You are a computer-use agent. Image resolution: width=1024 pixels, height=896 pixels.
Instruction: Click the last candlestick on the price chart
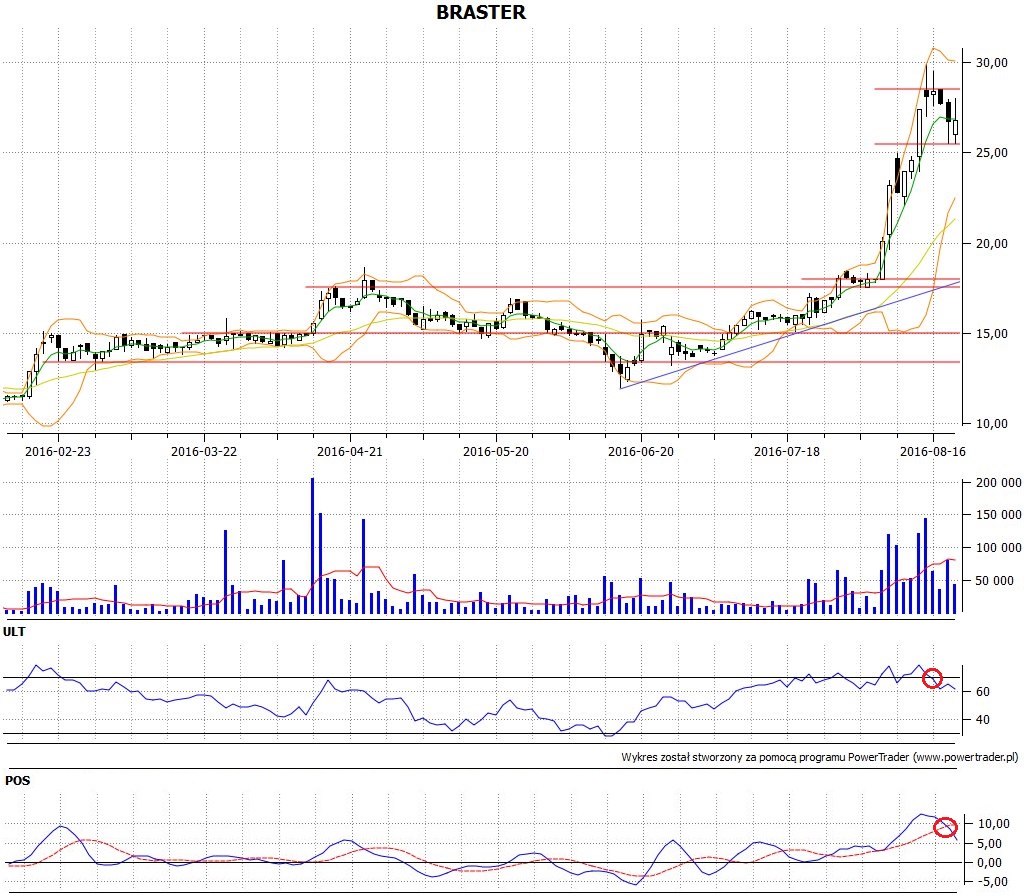[955, 127]
